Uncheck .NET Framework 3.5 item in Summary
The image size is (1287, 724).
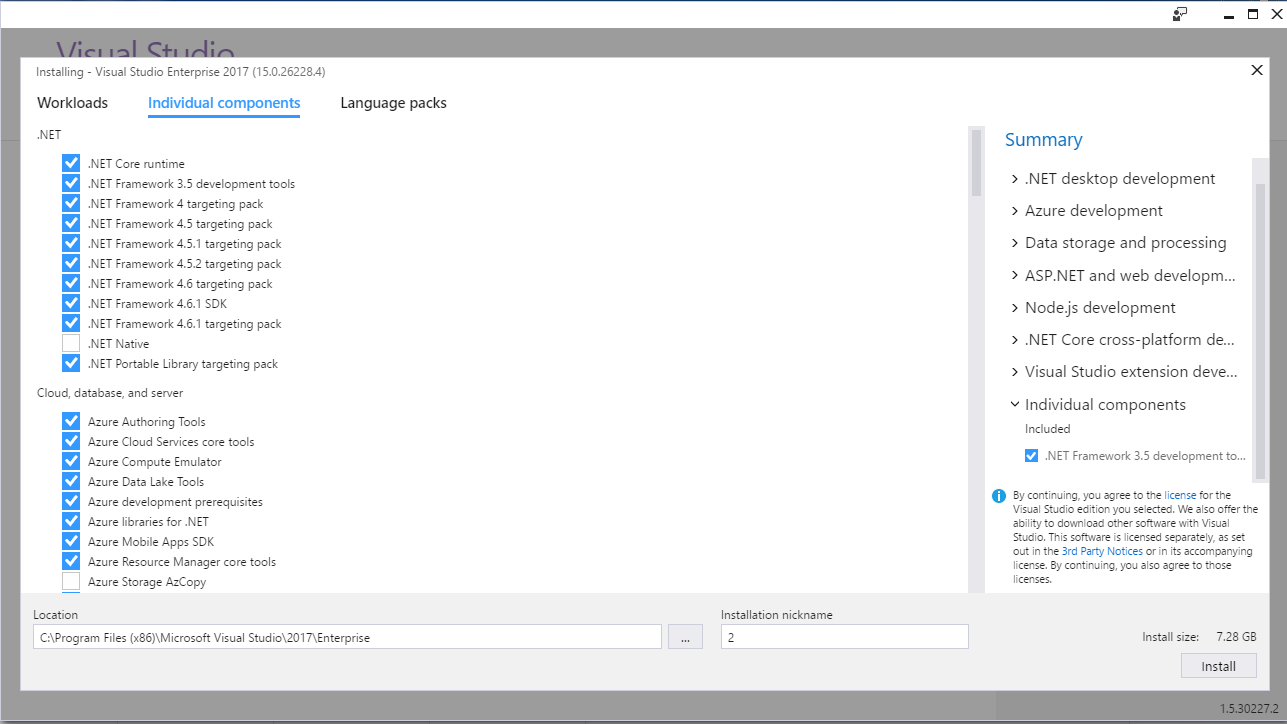click(x=1031, y=456)
